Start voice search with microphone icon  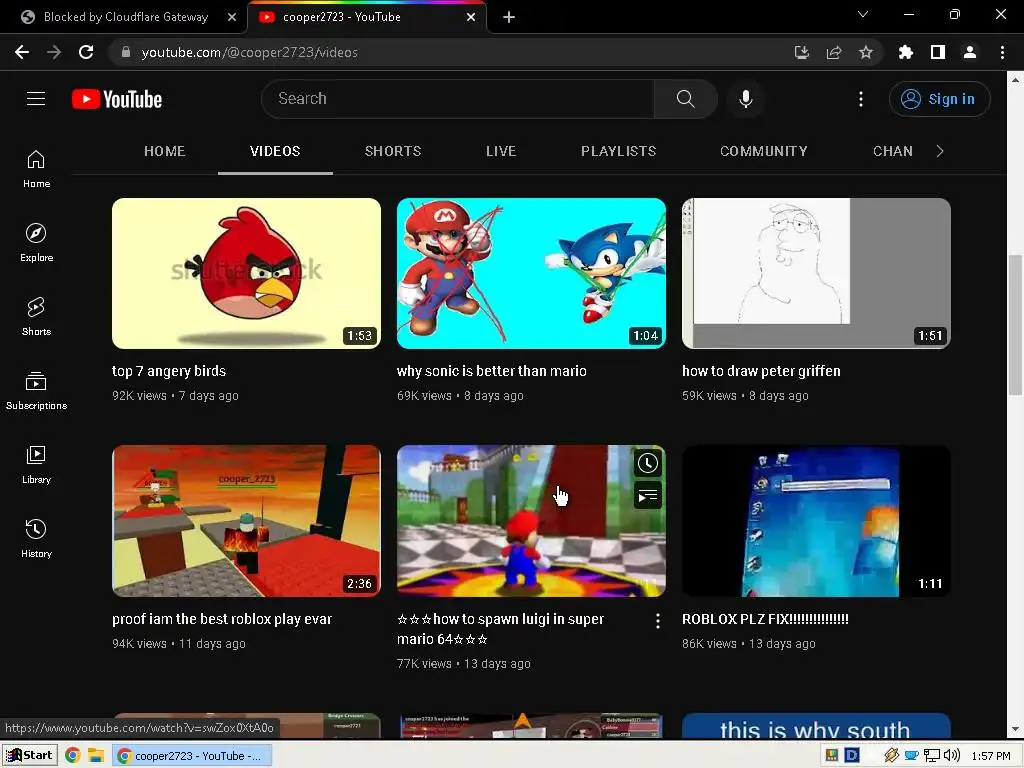coord(746,99)
